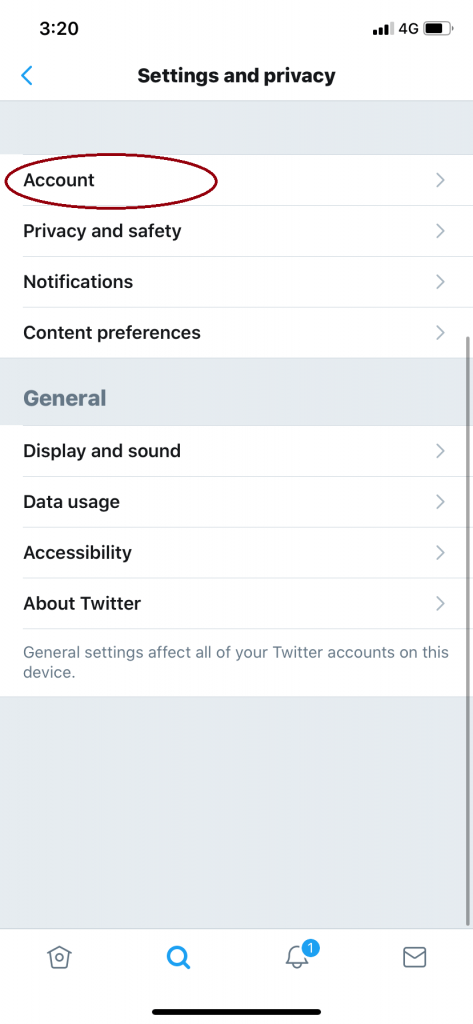Viewport: 473px width, 1024px height.
Task: Expand Account chevron arrow
Action: pos(440,180)
